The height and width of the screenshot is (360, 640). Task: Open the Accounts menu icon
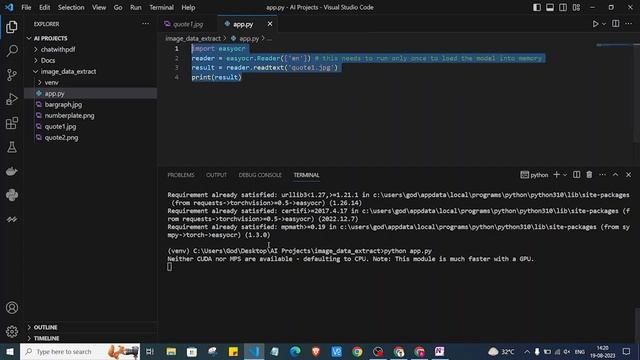pyautogui.click(x=12, y=308)
